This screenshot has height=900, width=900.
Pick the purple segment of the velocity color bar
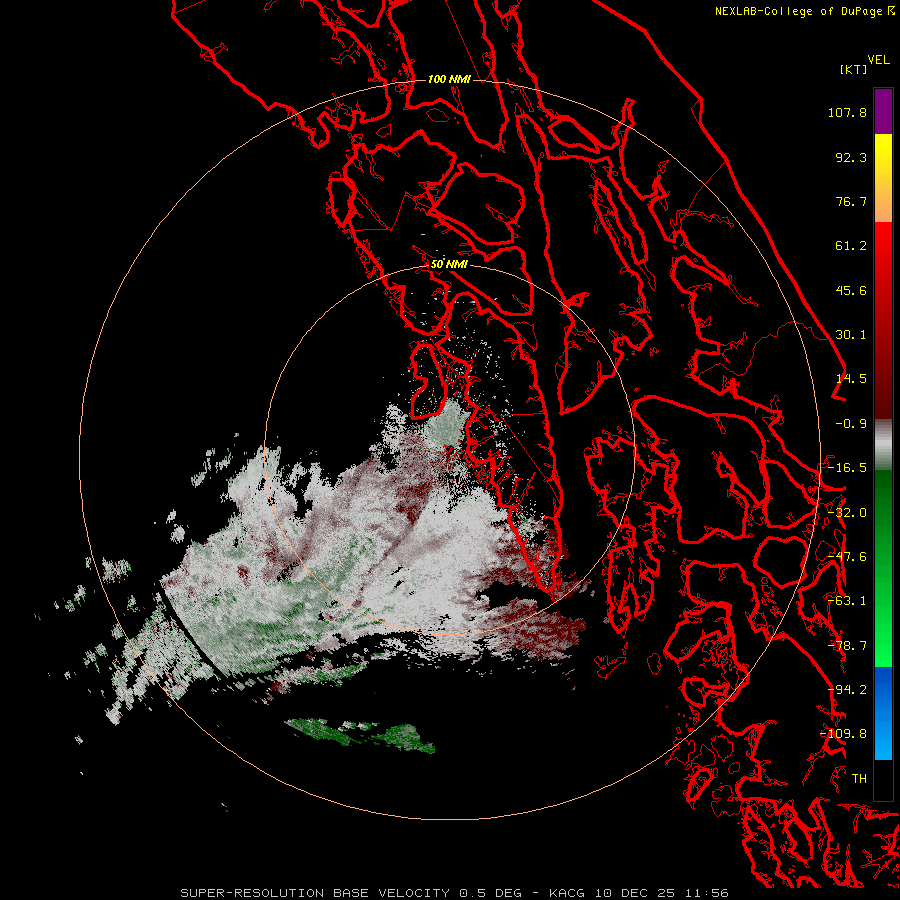pos(883,111)
